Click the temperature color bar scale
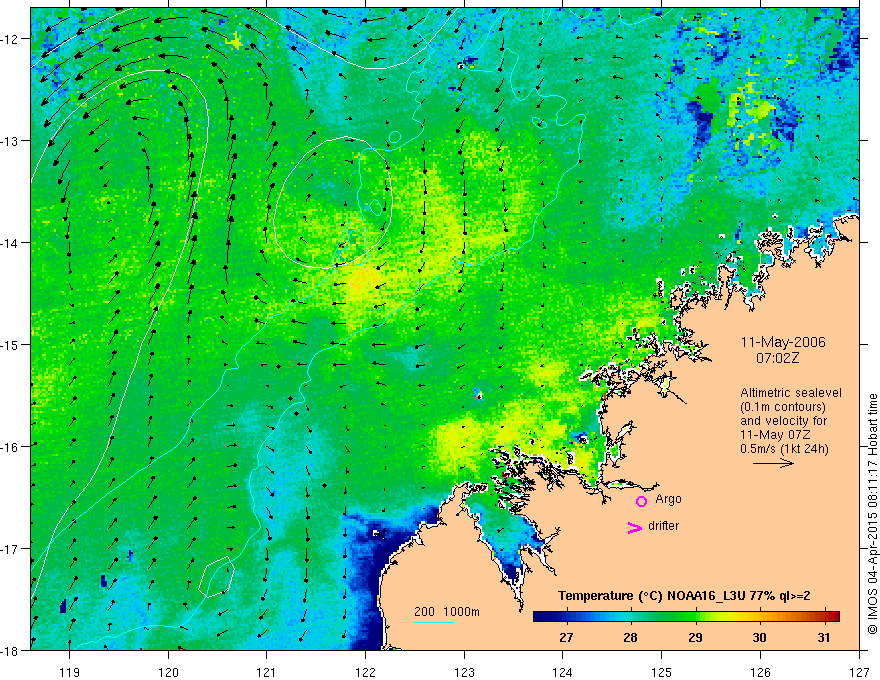The height and width of the screenshot is (680, 880). pos(686,617)
